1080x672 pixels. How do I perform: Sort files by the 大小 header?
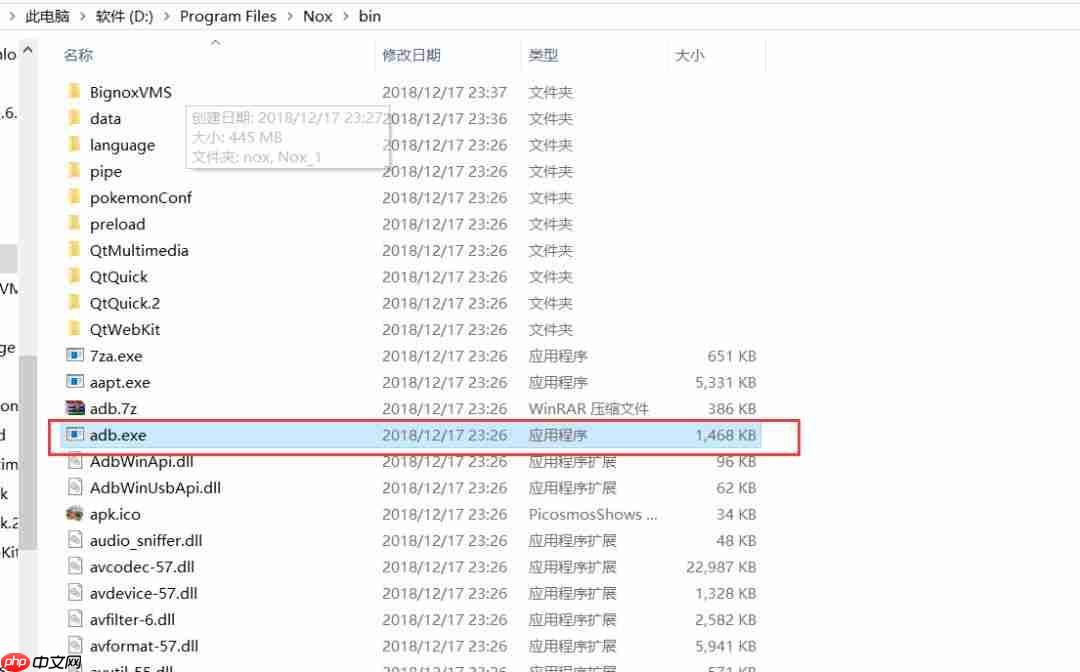click(x=690, y=55)
